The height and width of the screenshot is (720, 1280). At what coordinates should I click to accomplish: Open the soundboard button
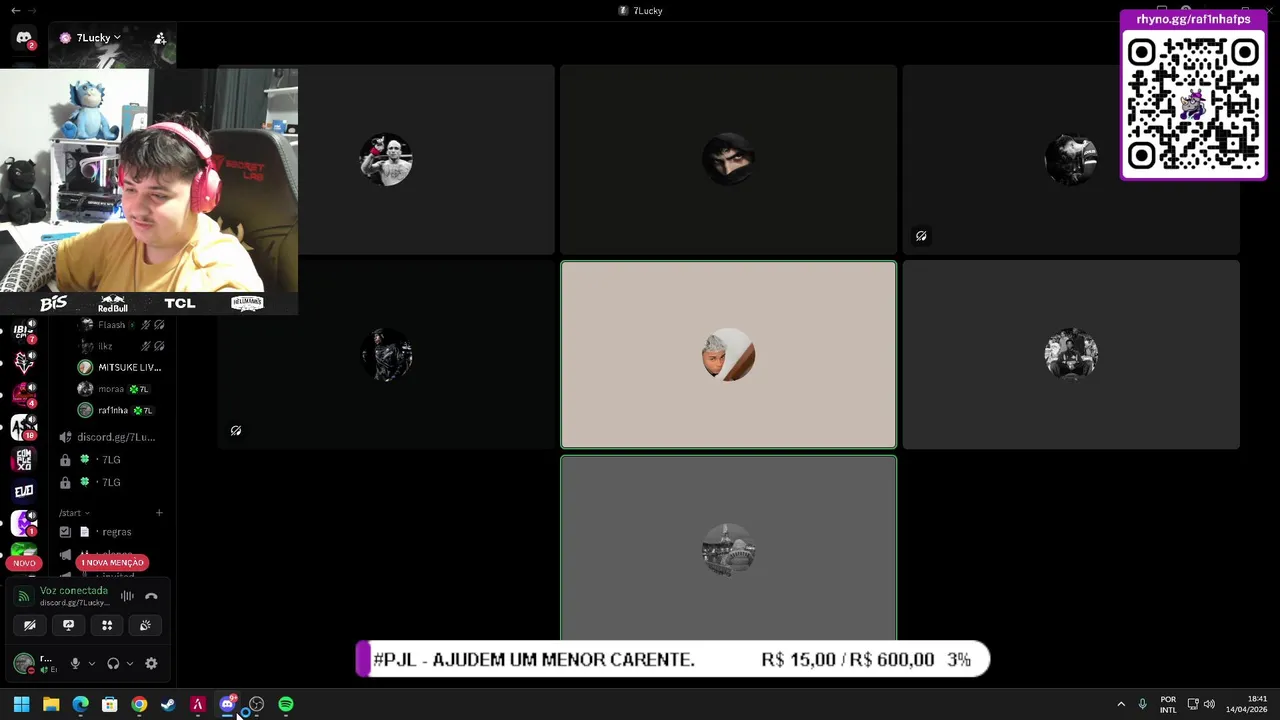coord(145,625)
